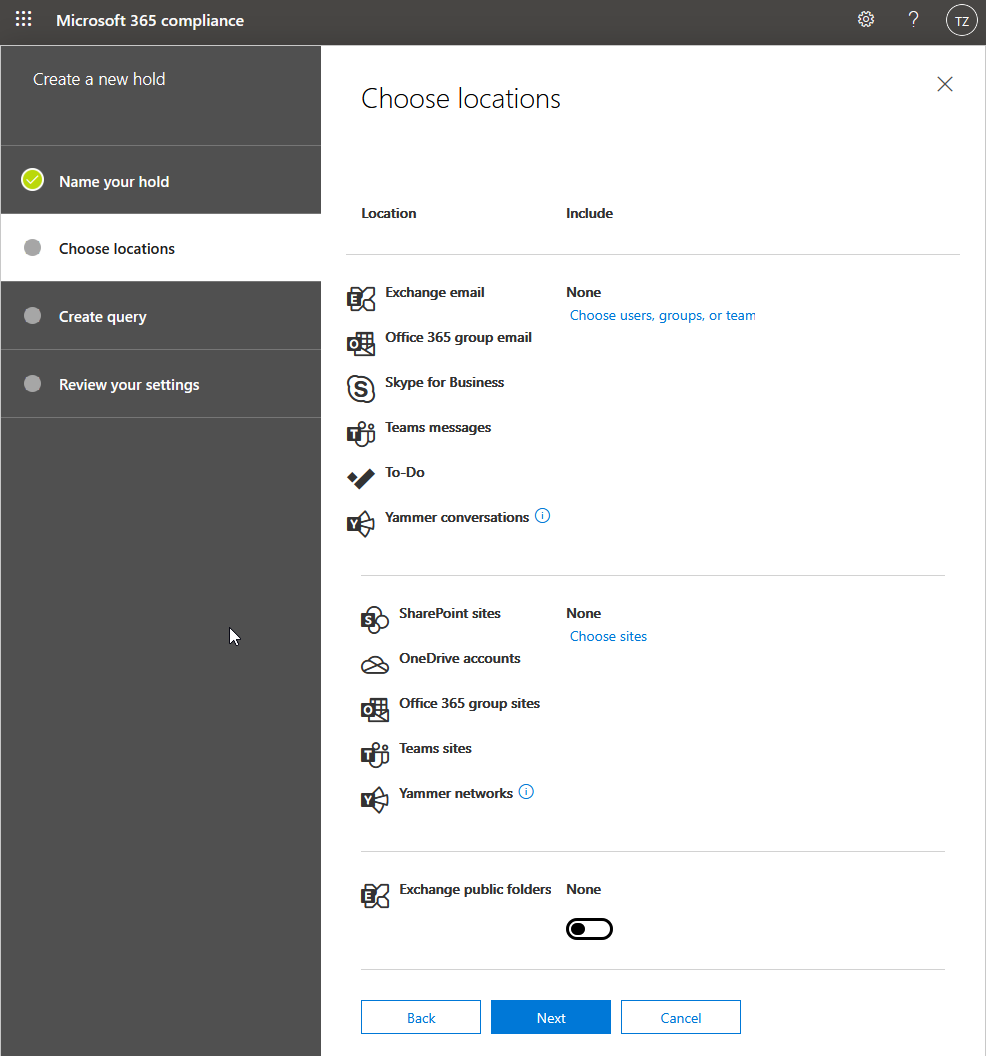
Task: Open the settings gear menu
Action: [865, 19]
